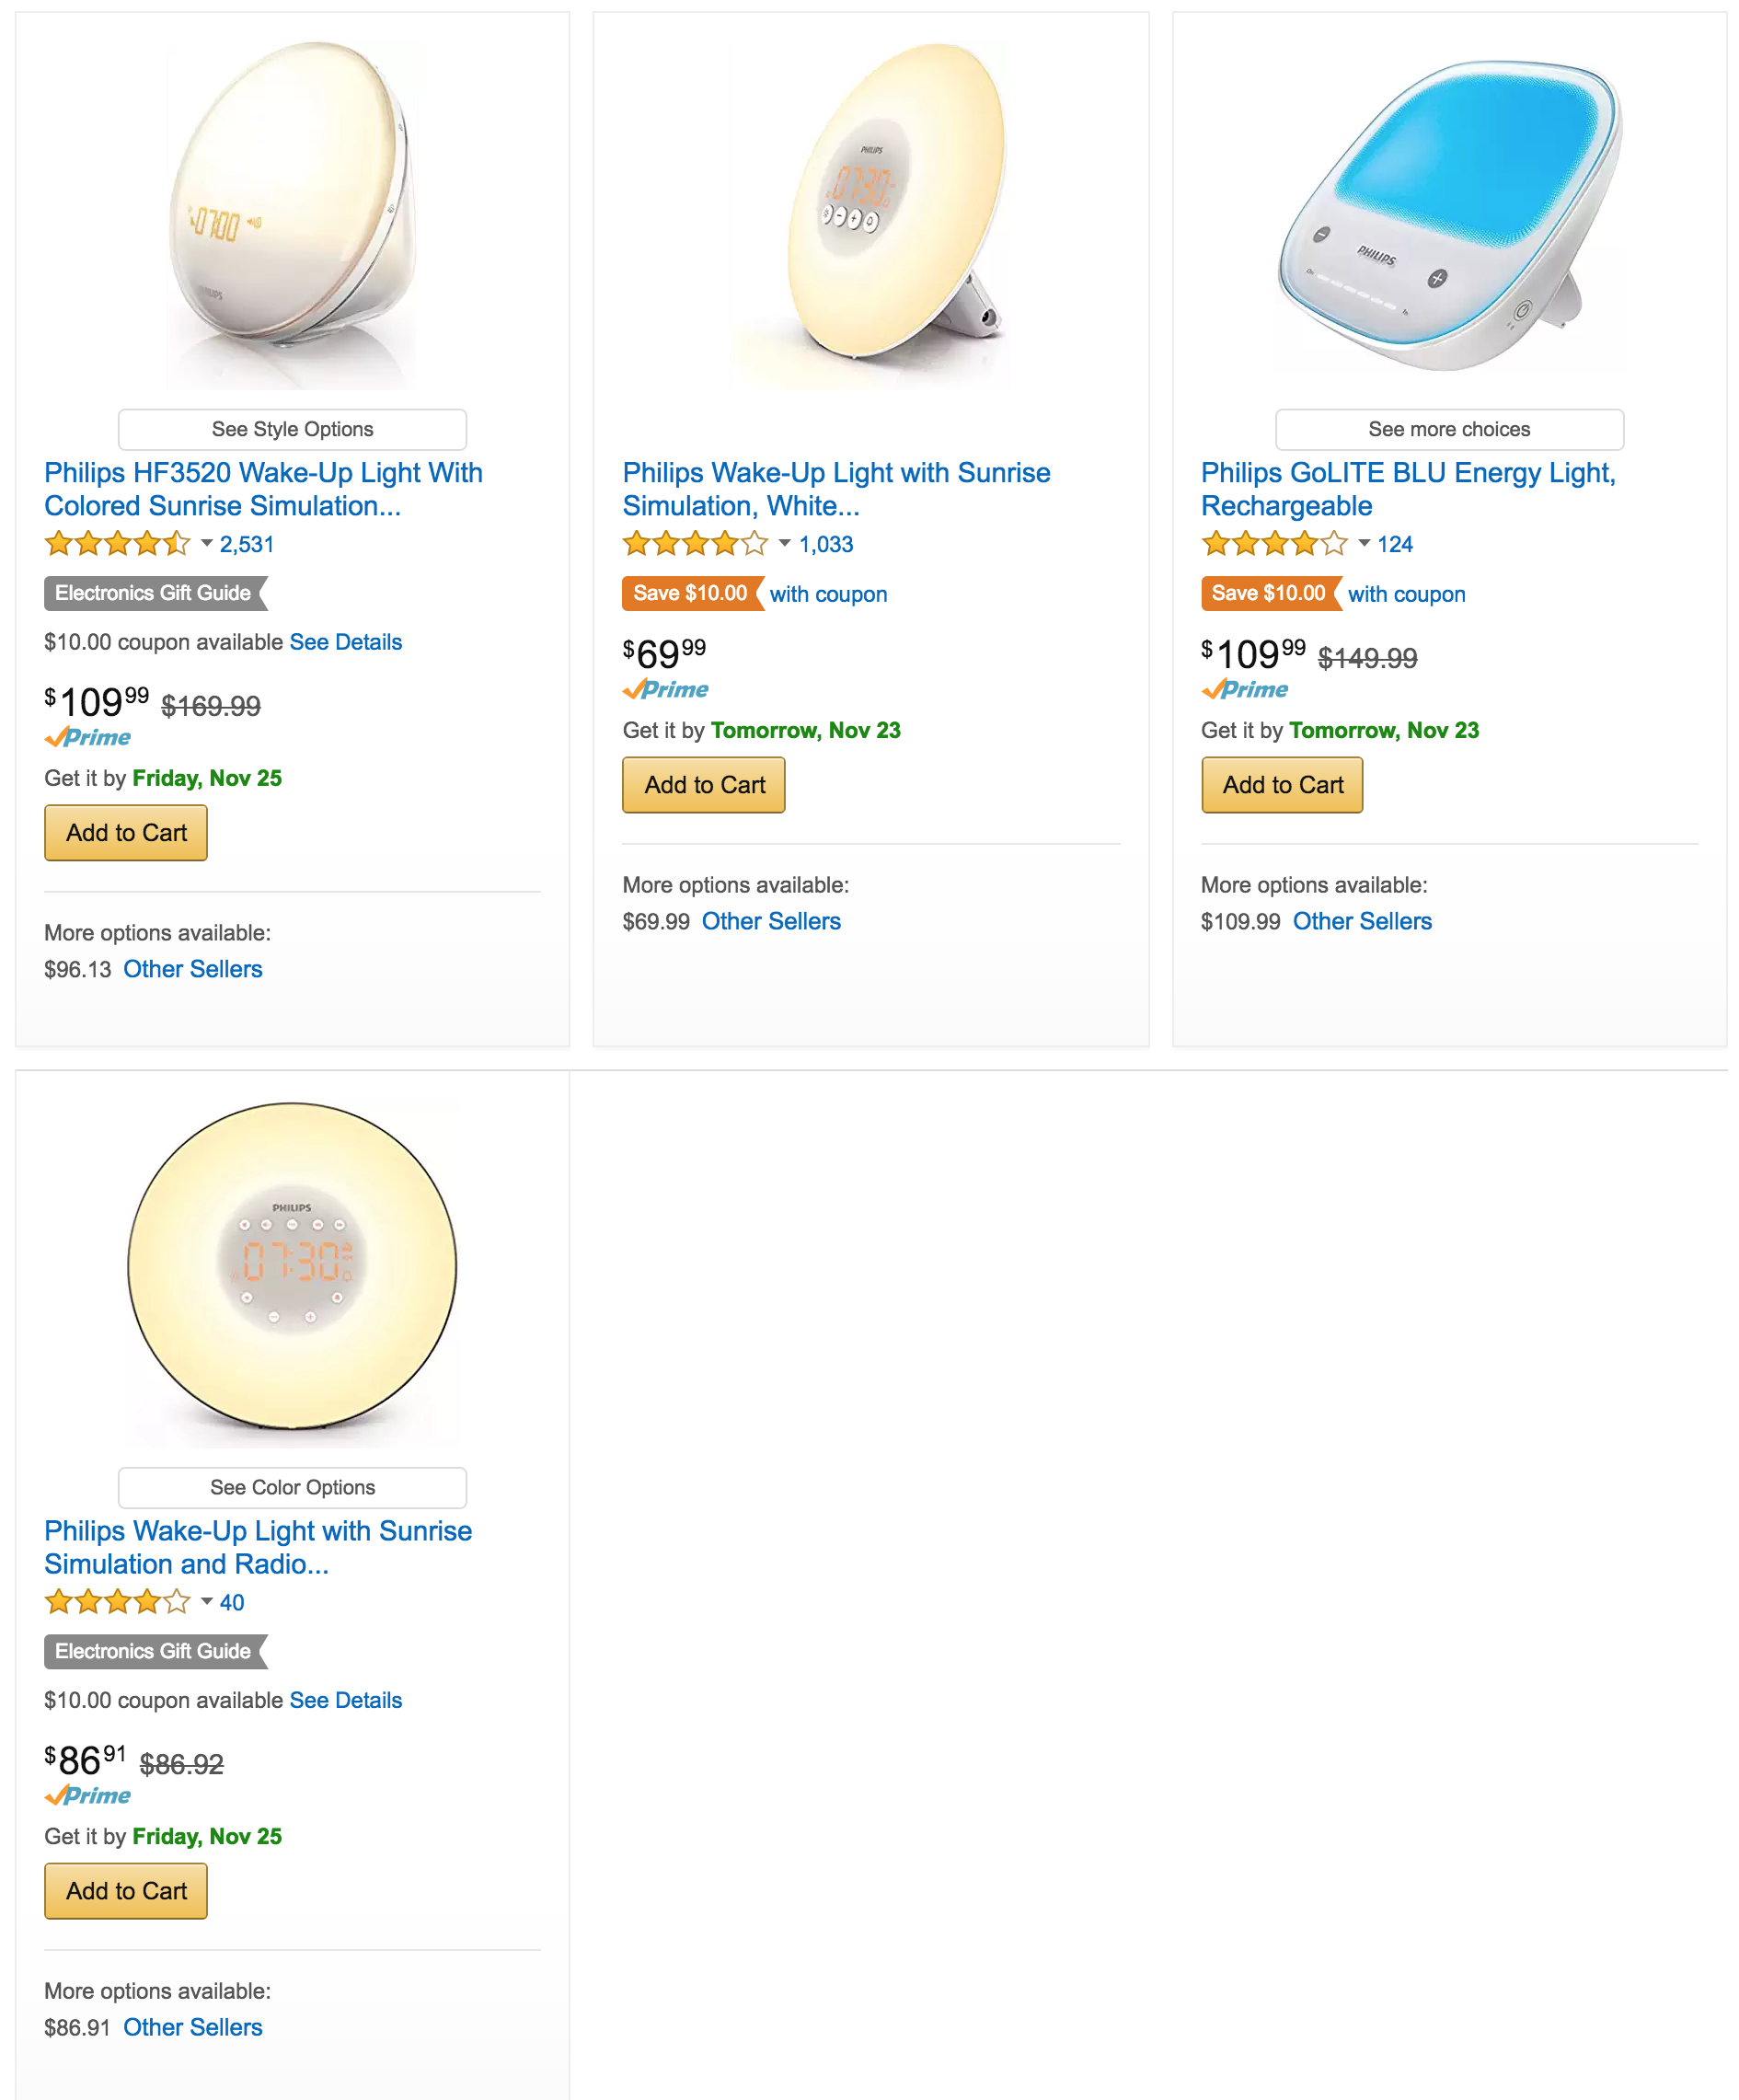
Task: Click the orange Save $10.00 badge on white light
Action: pyautogui.click(x=690, y=593)
